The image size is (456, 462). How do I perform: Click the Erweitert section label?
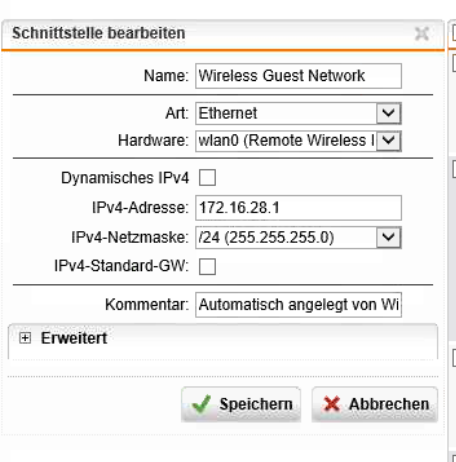point(74,338)
